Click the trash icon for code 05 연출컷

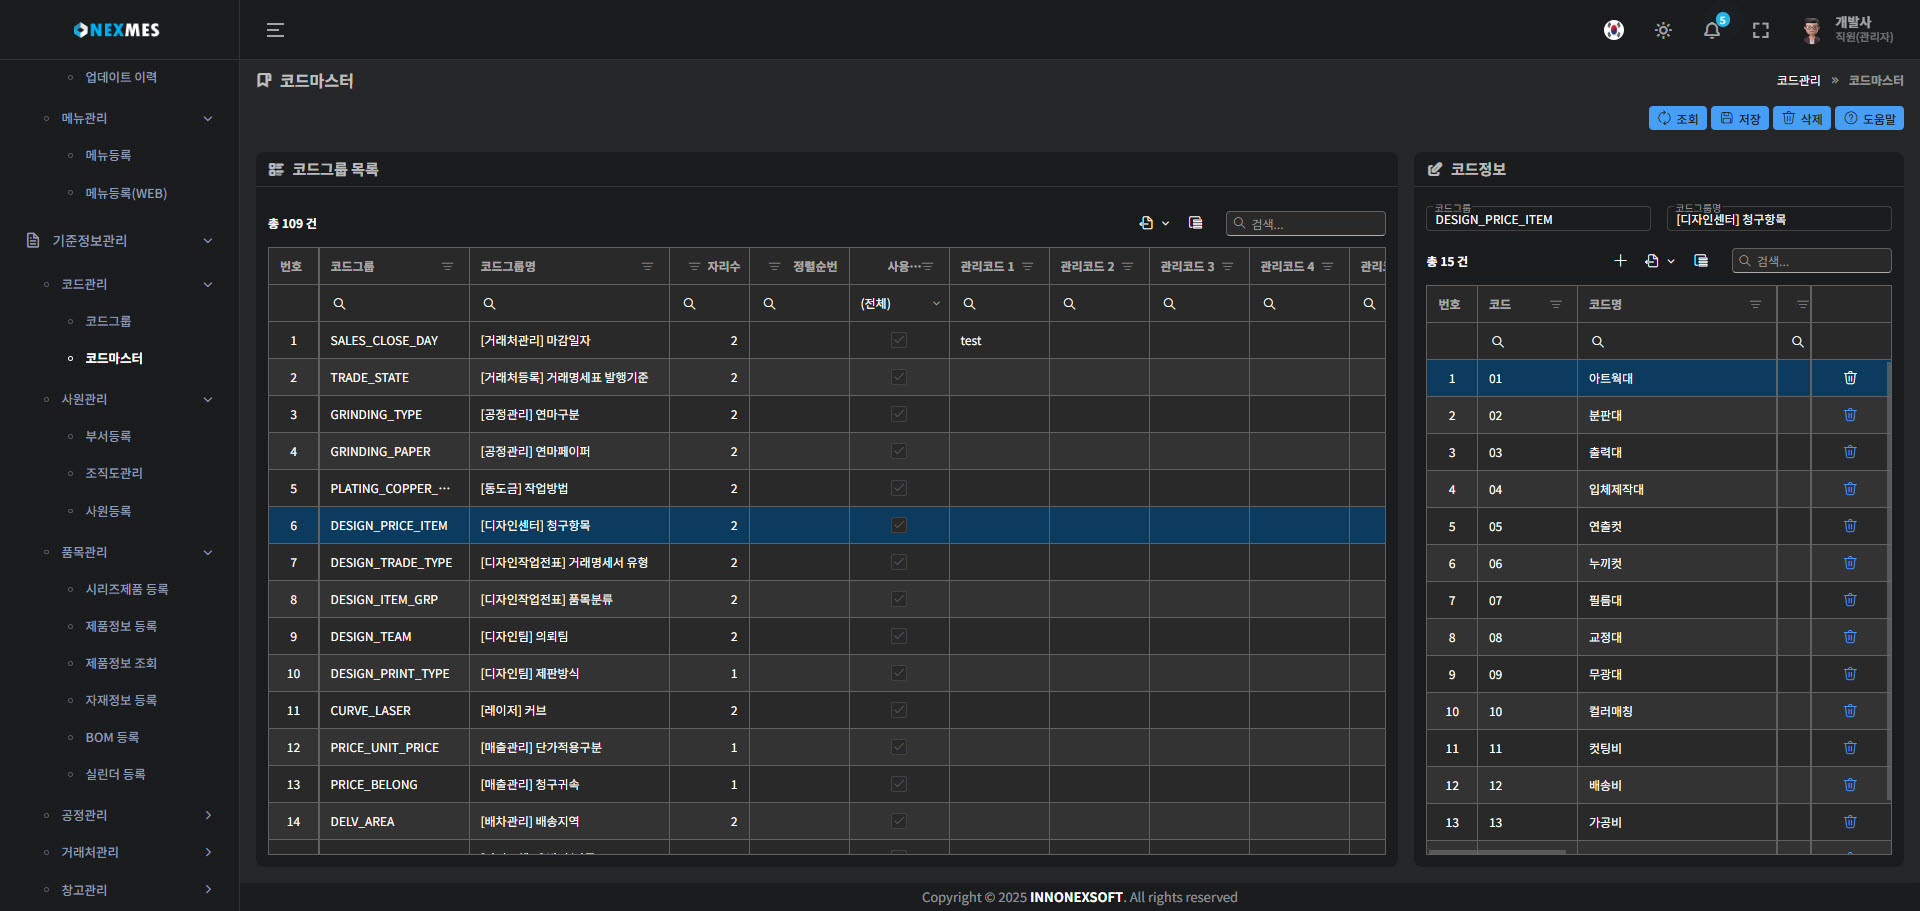pyautogui.click(x=1850, y=526)
